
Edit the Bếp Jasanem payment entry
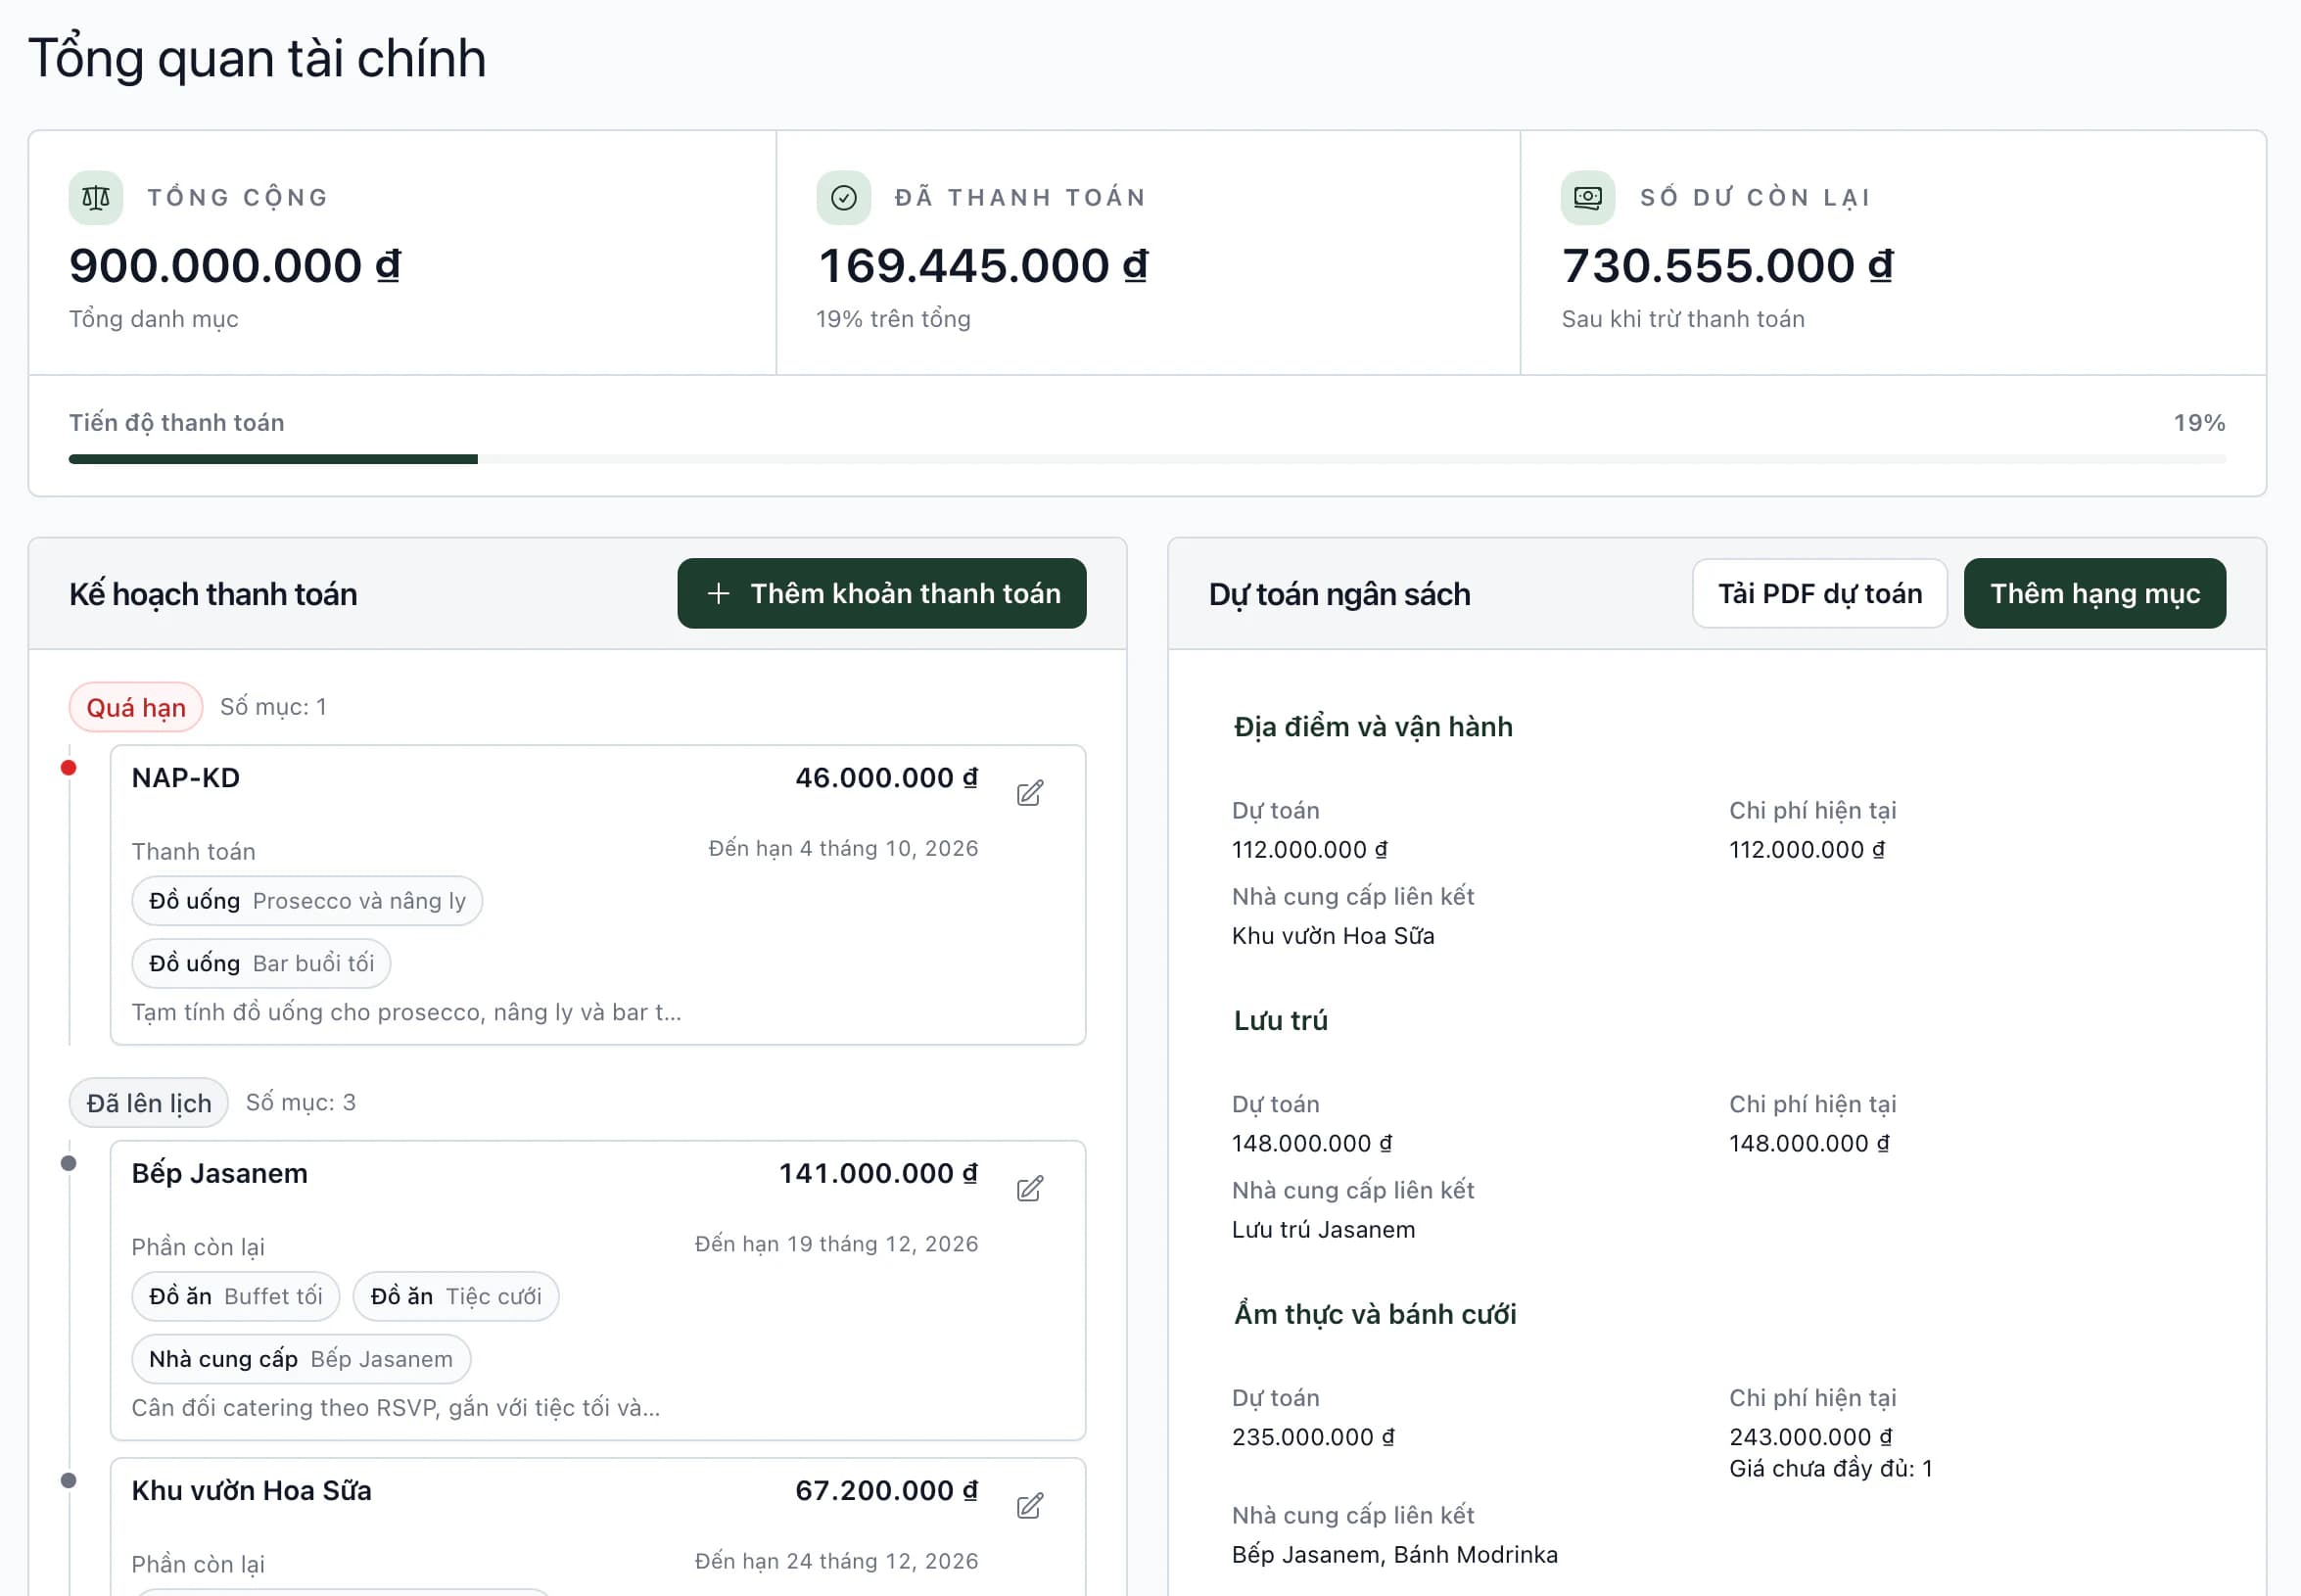1029,1189
